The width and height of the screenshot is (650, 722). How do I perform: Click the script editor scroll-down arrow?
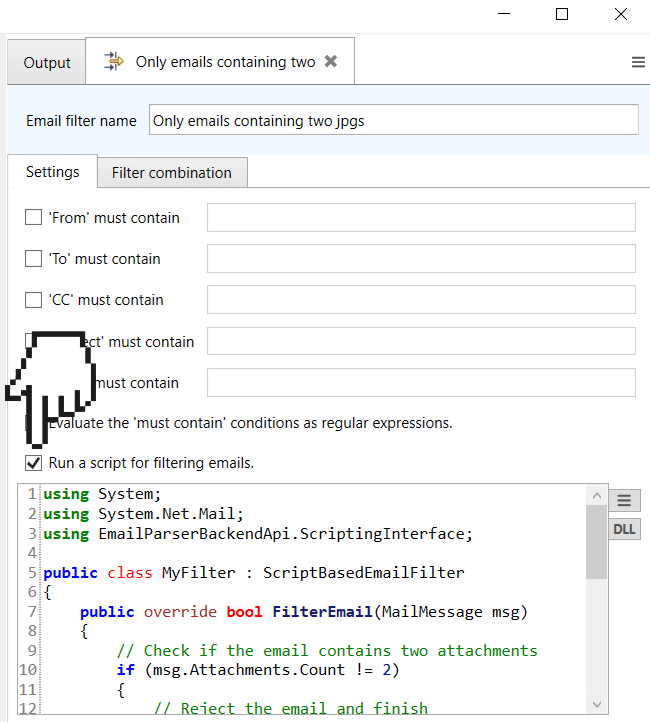[x=597, y=704]
